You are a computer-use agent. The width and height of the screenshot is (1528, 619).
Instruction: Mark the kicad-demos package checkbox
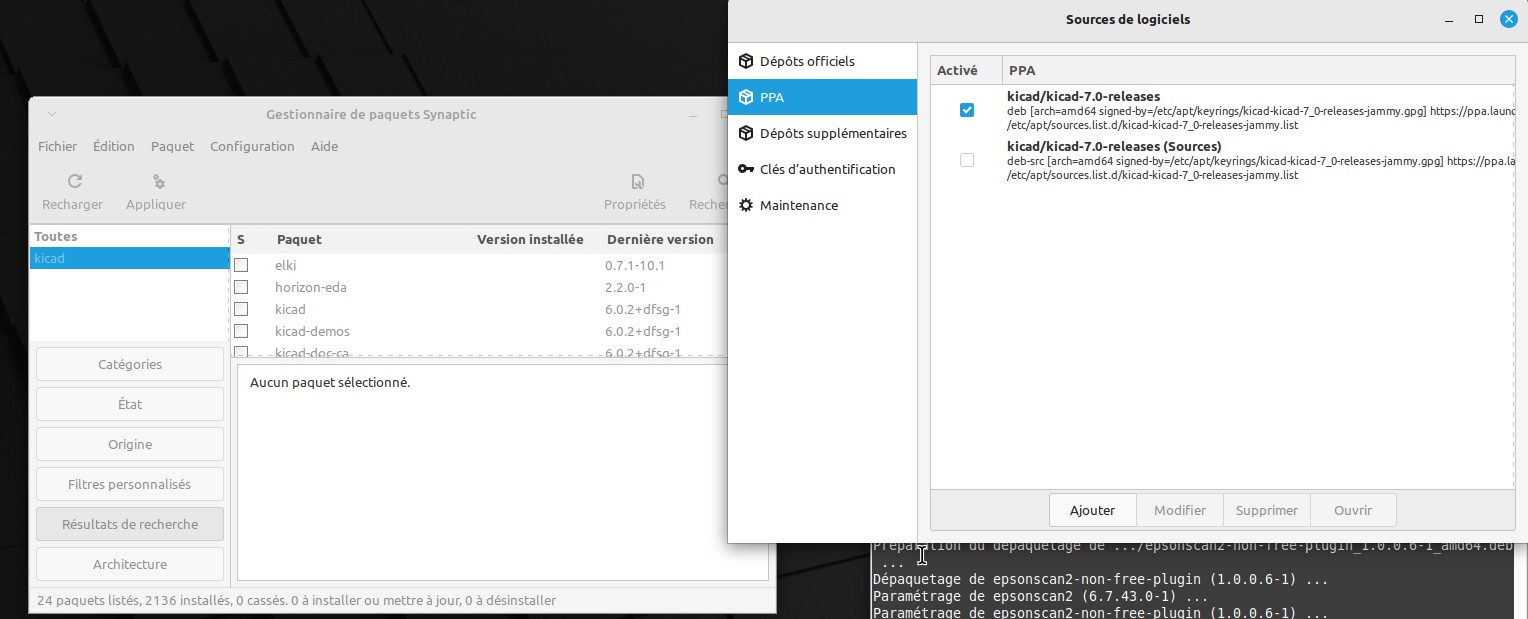(x=241, y=331)
